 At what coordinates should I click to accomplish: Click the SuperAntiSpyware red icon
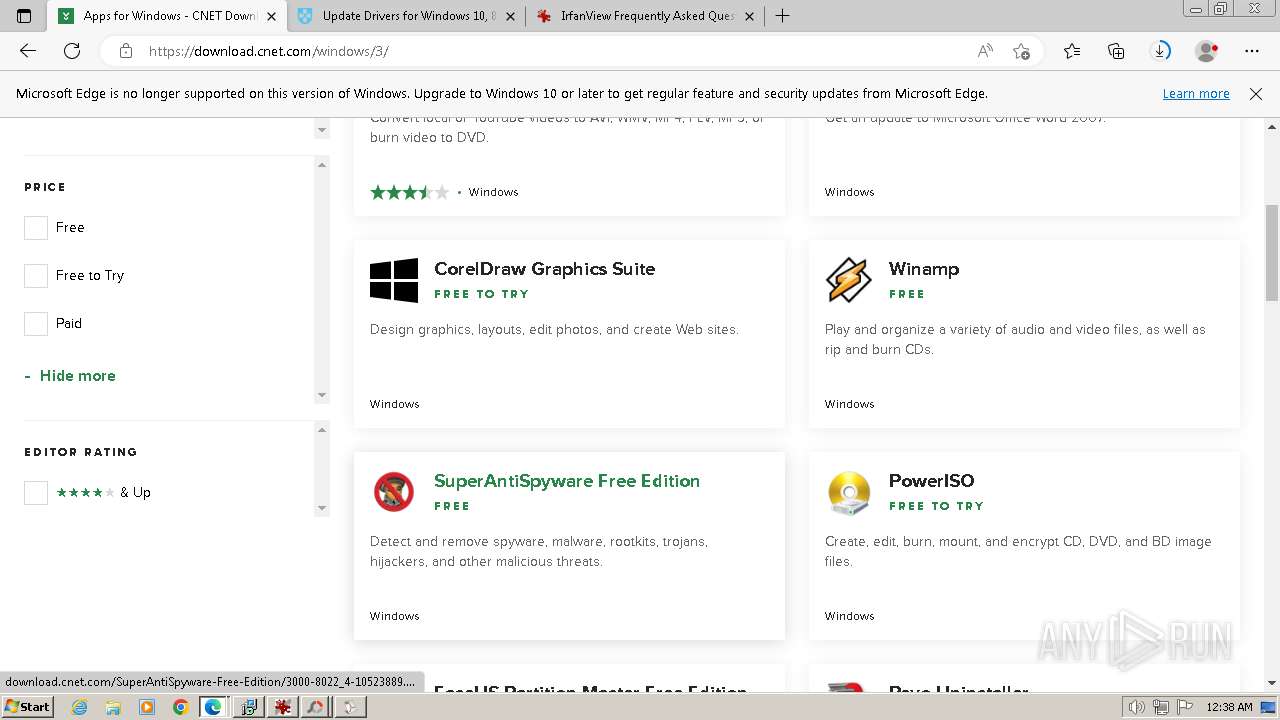pos(394,492)
